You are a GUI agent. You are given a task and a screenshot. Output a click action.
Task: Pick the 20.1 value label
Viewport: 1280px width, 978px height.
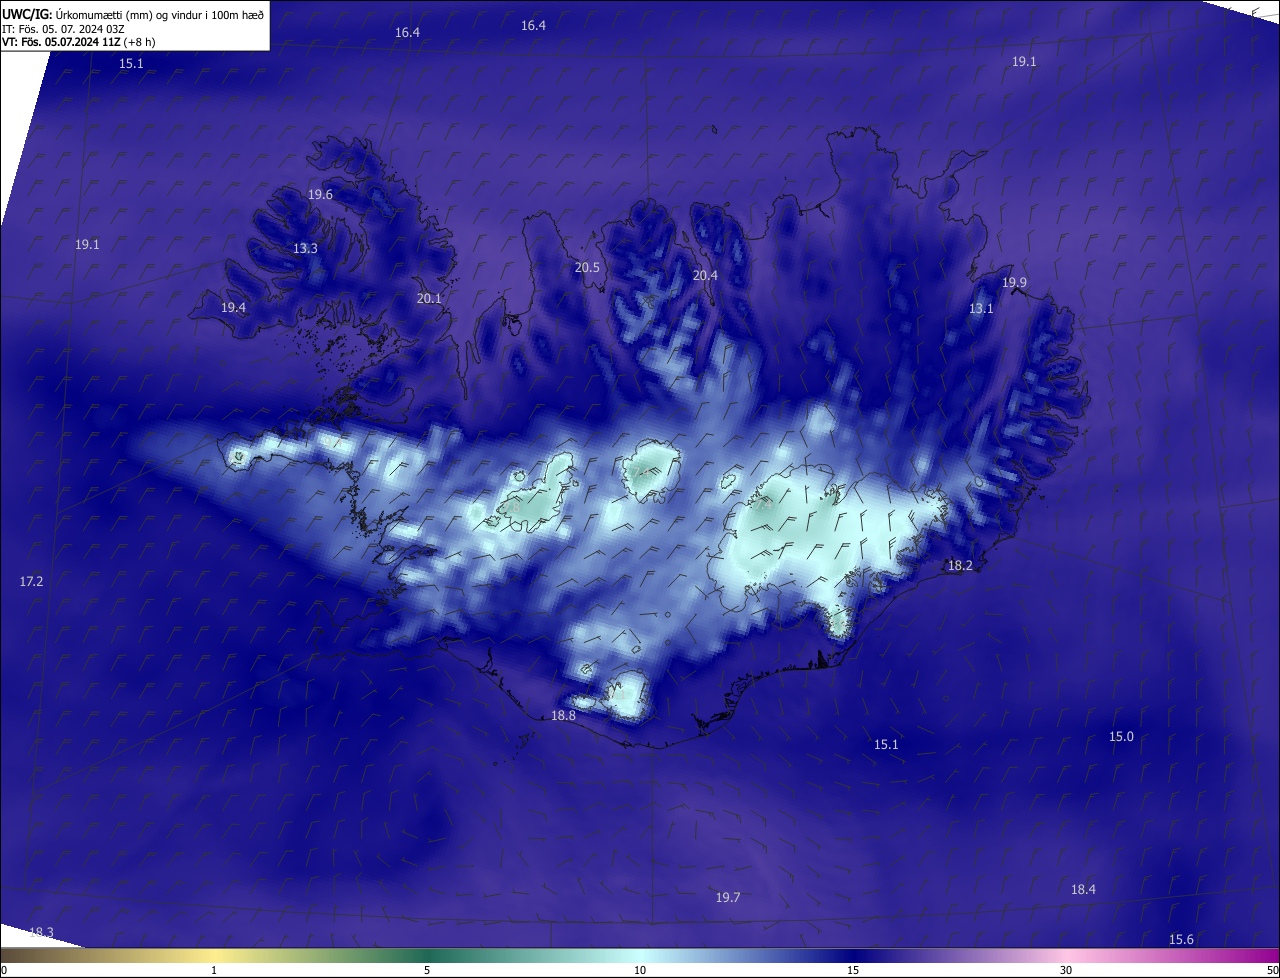429,298
